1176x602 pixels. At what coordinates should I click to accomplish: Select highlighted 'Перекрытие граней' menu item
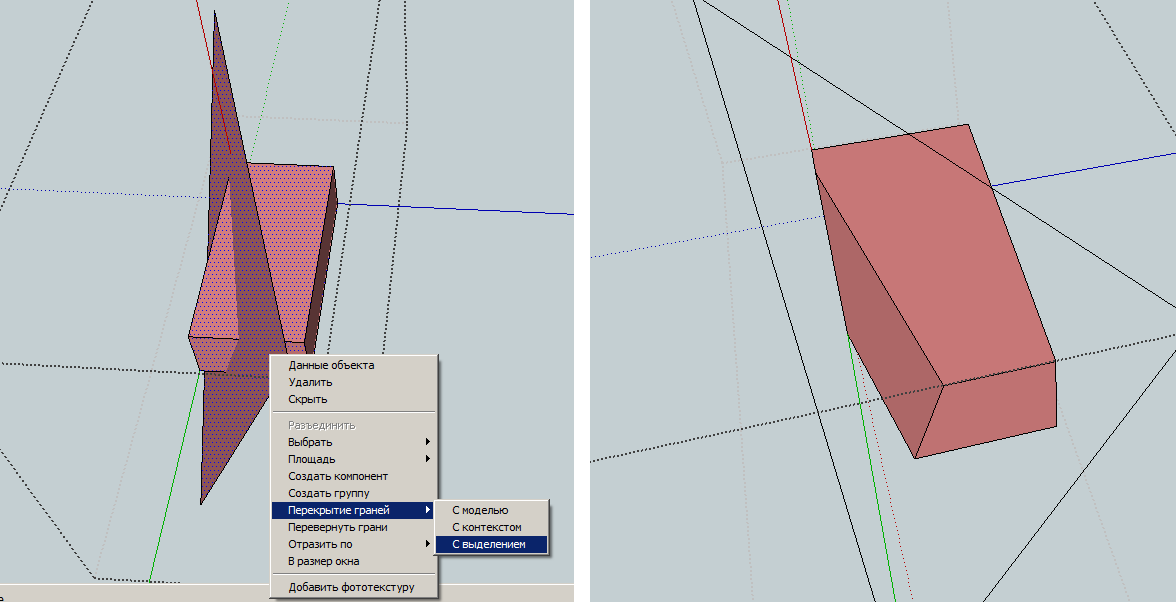338,510
